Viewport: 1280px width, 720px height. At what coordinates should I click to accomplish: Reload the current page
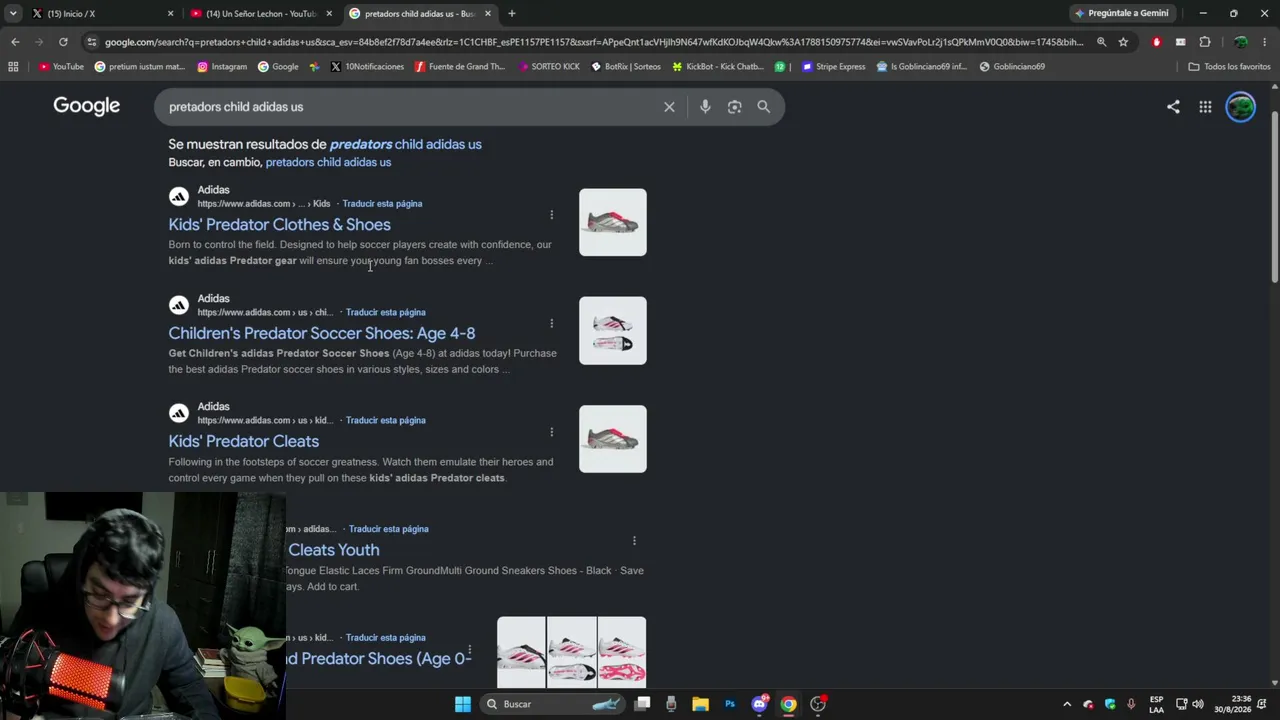(63, 42)
